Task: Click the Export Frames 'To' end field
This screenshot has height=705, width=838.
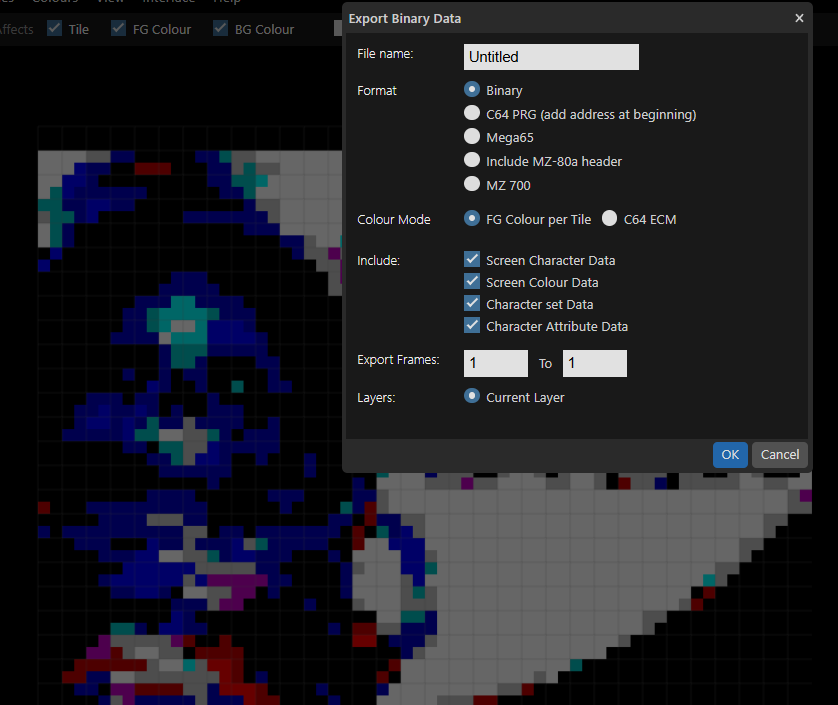Action: (x=595, y=363)
